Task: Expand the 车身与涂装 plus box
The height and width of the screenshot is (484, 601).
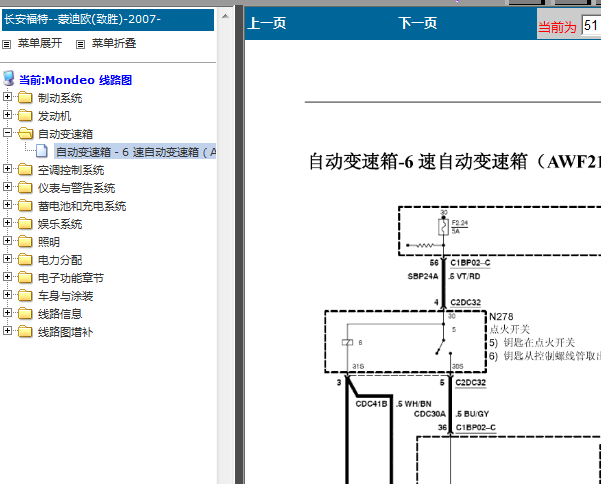Action: [x=7, y=295]
